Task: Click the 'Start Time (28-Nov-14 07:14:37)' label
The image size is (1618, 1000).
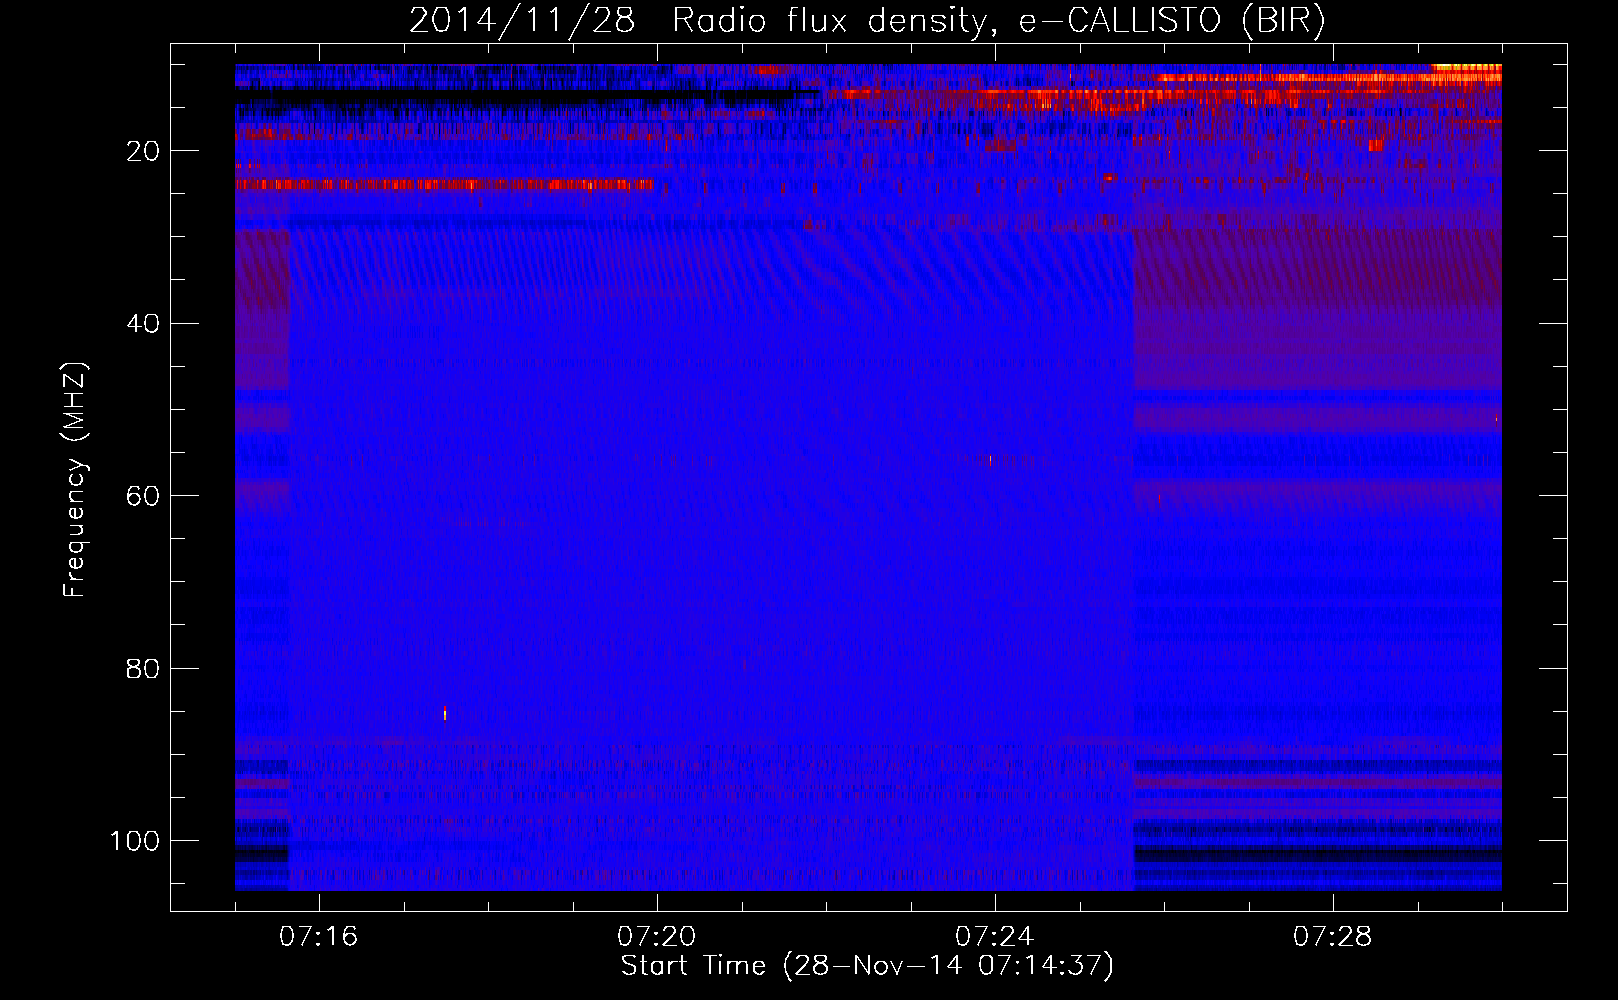Action: click(x=867, y=966)
